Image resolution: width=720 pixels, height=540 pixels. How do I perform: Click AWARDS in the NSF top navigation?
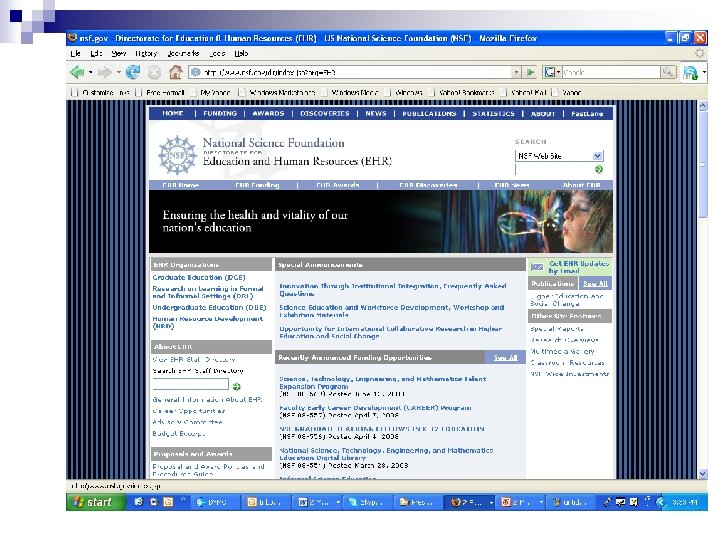coord(268,113)
